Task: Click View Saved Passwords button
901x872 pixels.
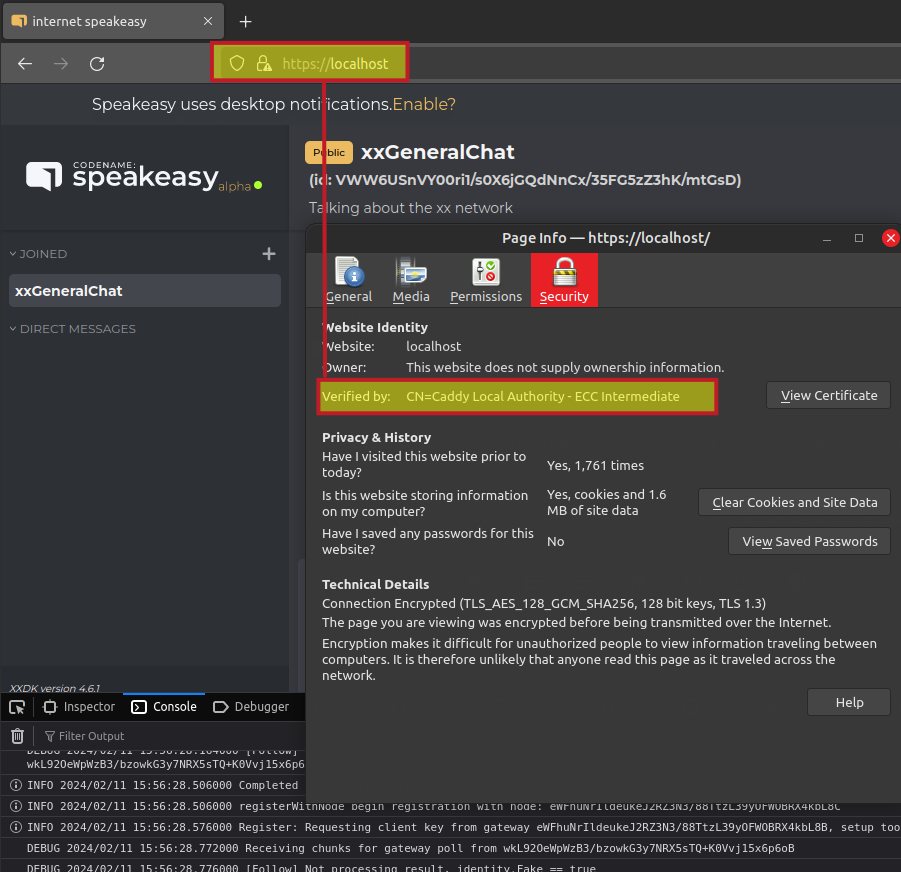Action: tap(809, 542)
